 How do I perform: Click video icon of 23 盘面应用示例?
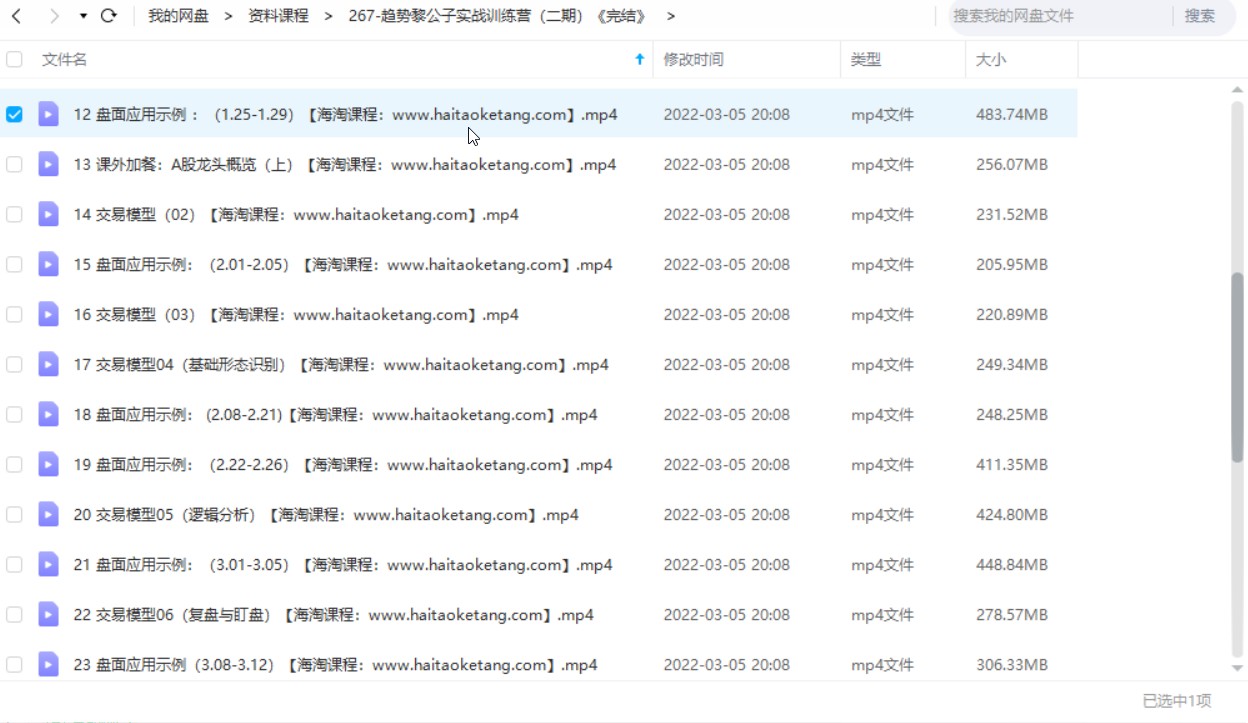[48, 664]
